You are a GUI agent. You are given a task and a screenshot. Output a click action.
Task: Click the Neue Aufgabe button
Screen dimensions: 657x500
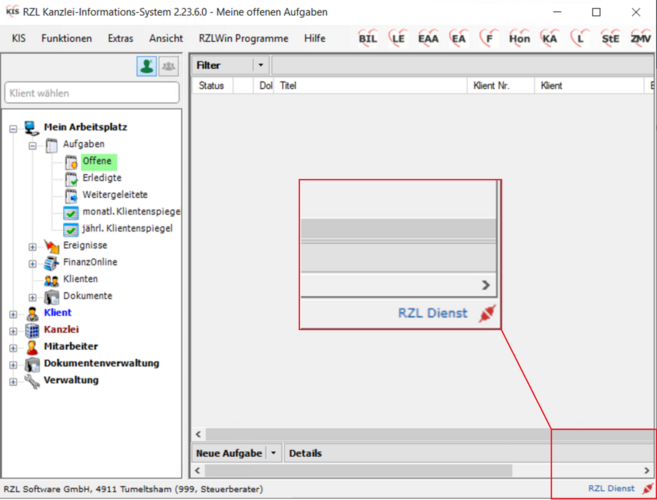point(229,453)
